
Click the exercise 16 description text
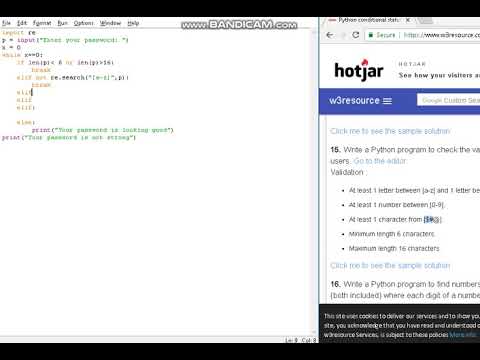405,290
